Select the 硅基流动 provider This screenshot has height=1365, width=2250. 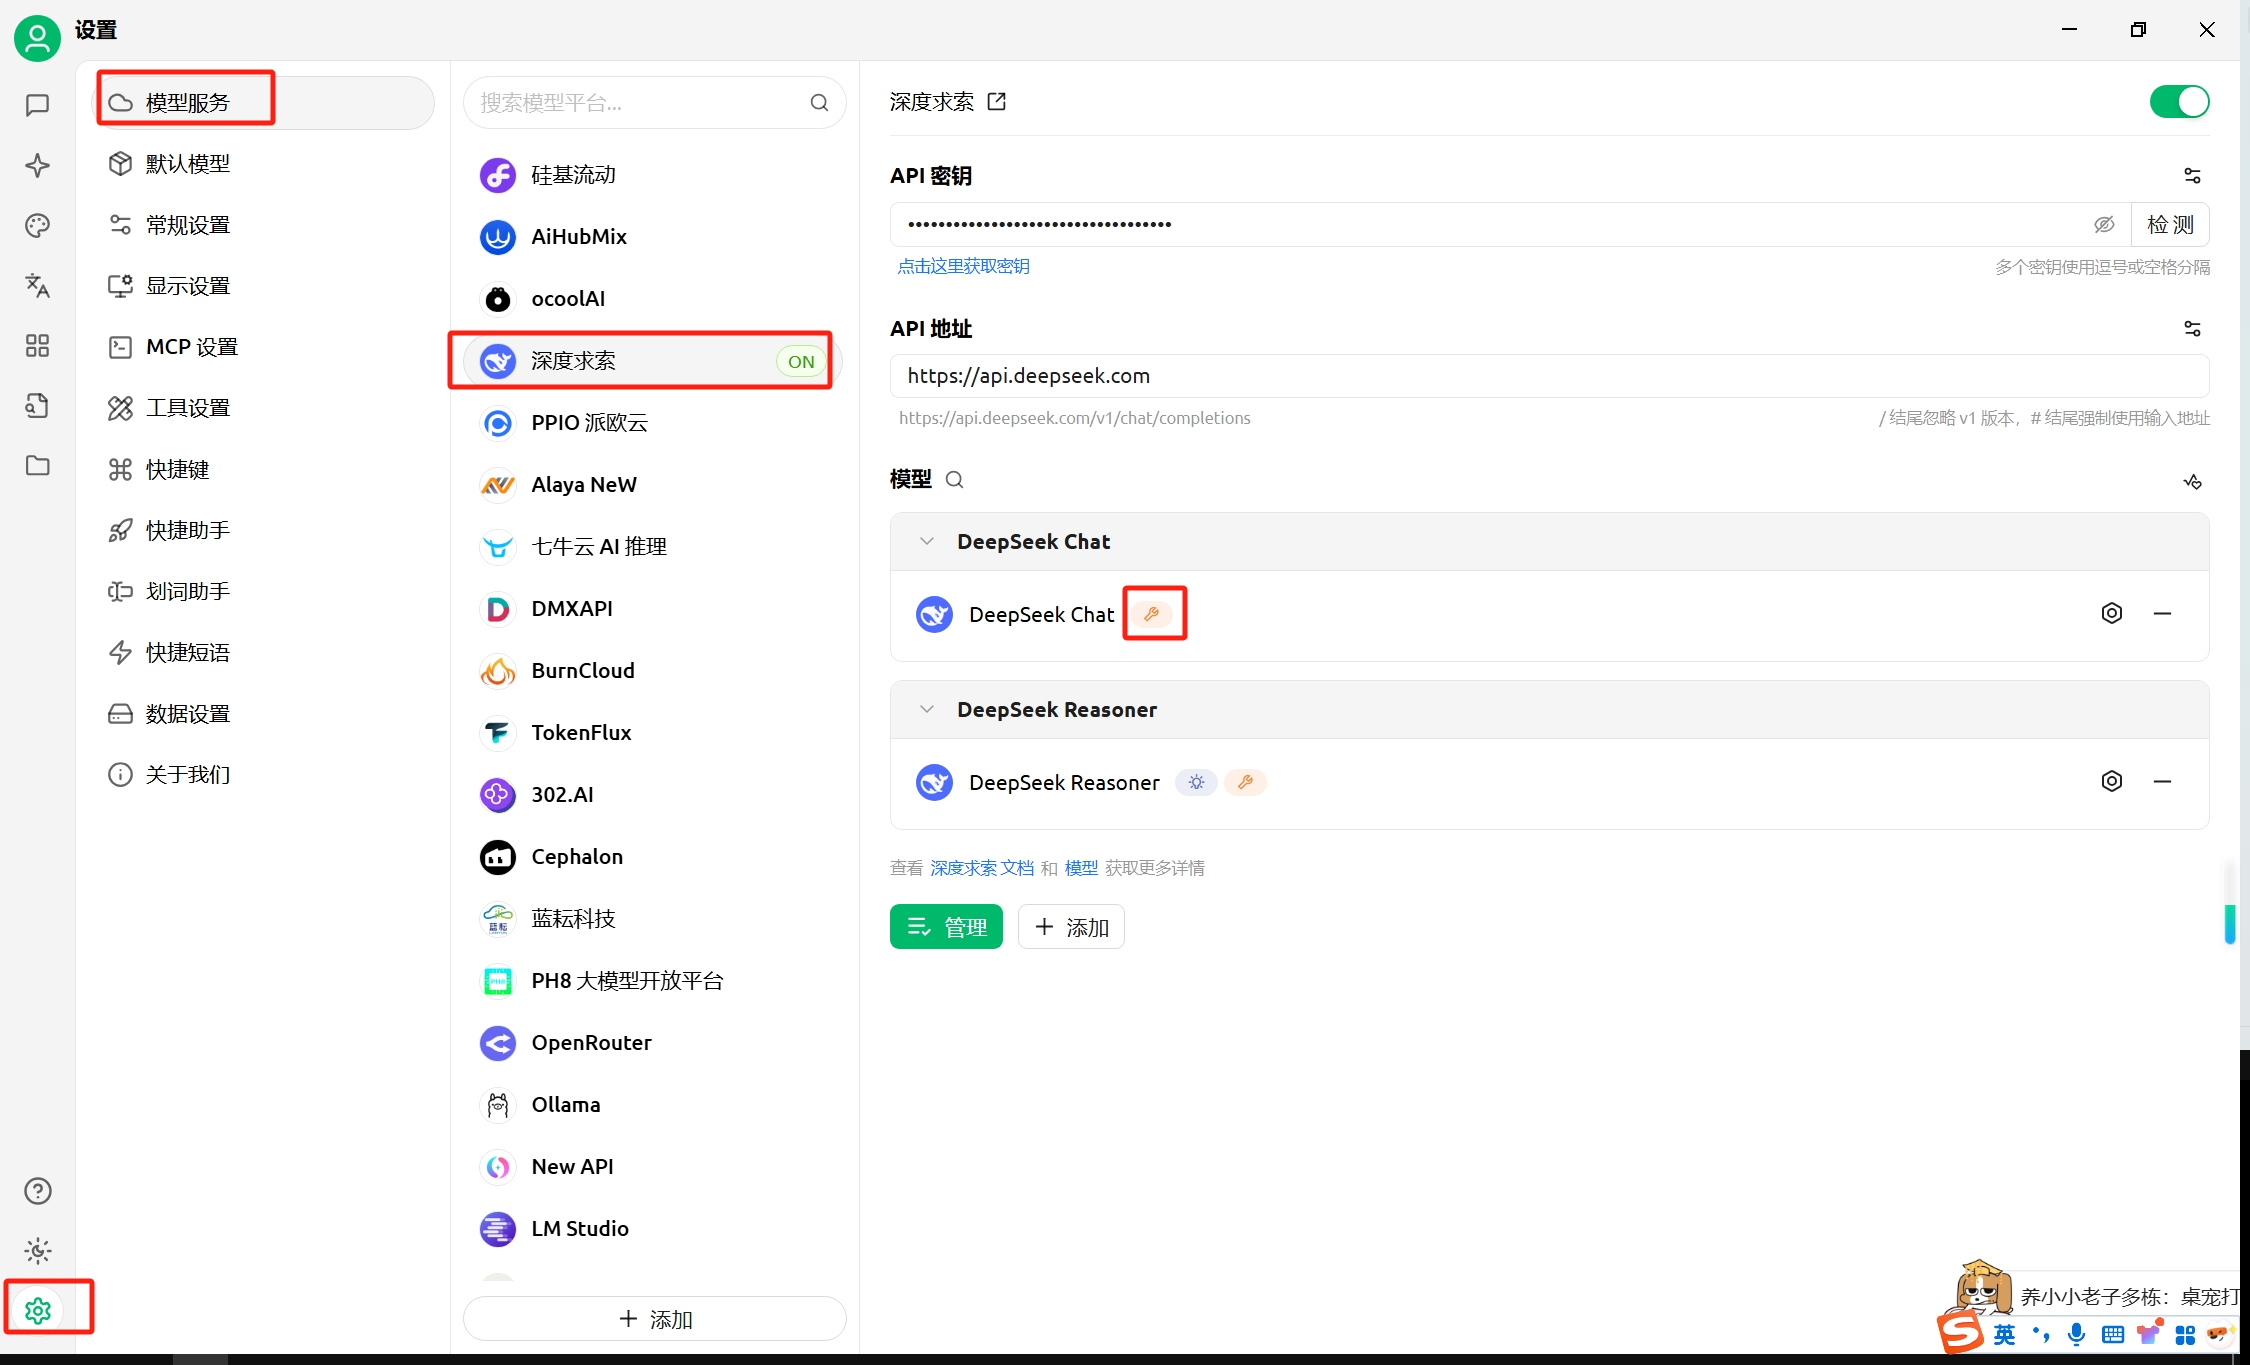(652, 175)
